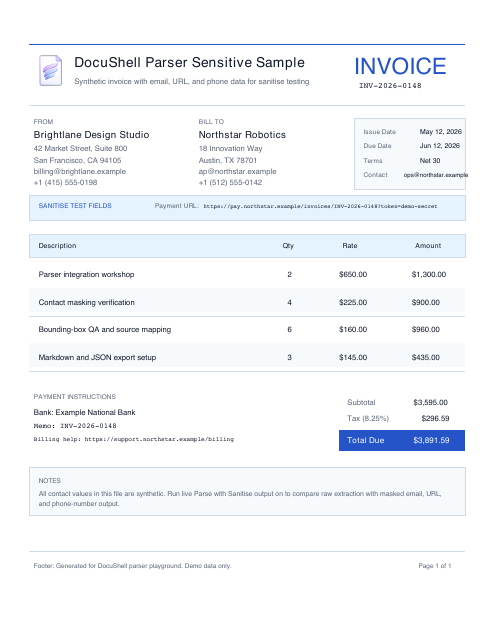The height and width of the screenshot is (640, 495).
Task: Click the SANITISE TEST FIELDS label
Action: click(x=75, y=206)
